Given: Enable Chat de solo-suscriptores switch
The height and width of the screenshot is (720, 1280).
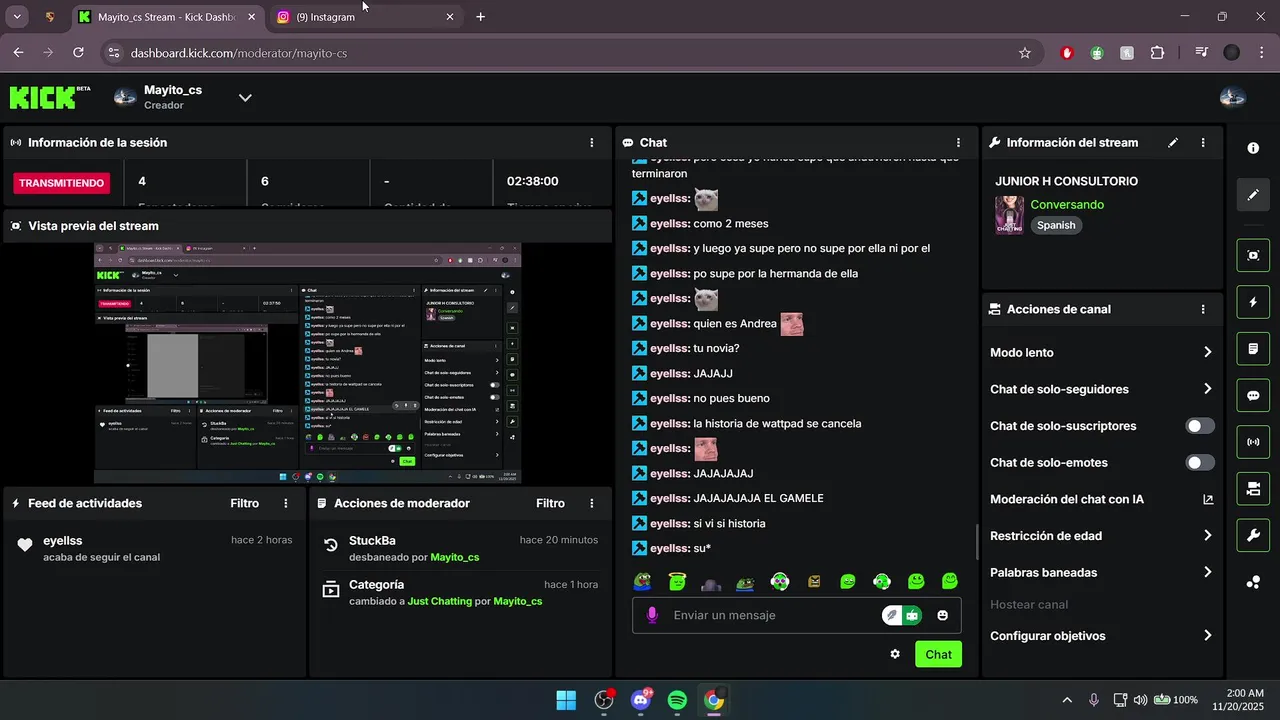Looking at the screenshot, I should pos(1200,426).
